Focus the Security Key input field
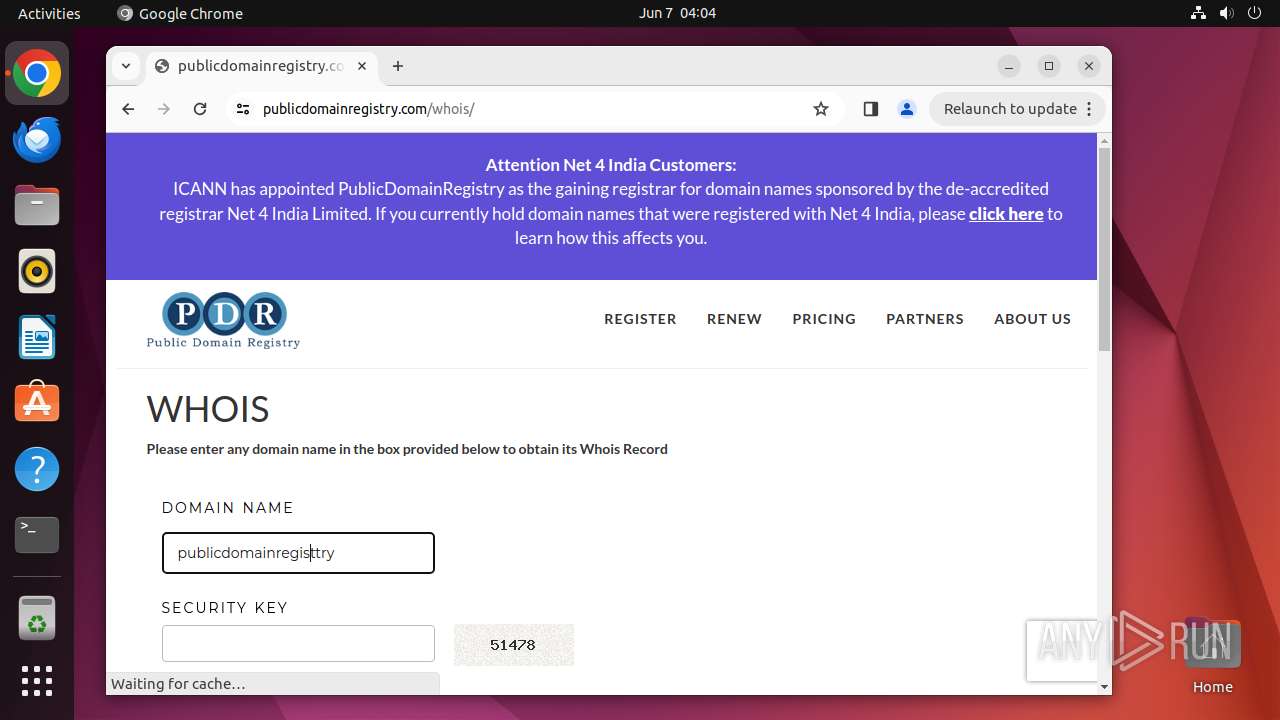This screenshot has height=720, width=1280. click(x=298, y=644)
